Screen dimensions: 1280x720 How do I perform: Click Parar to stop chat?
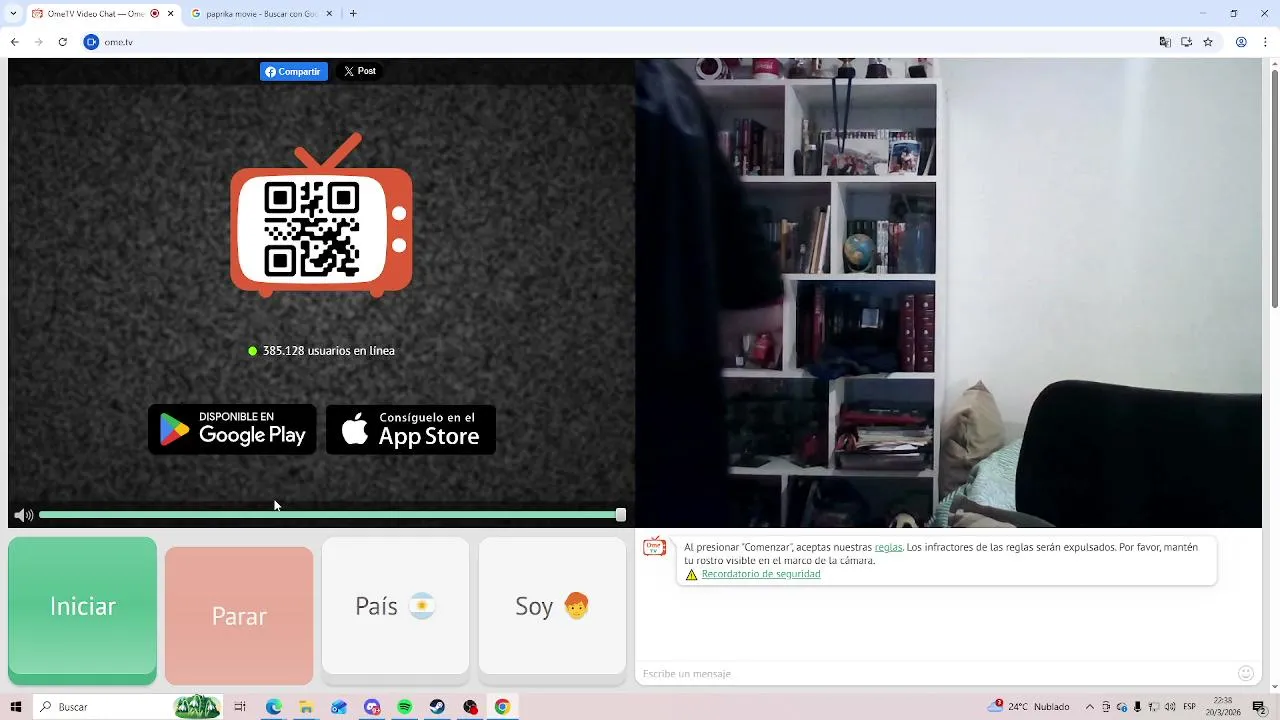239,616
